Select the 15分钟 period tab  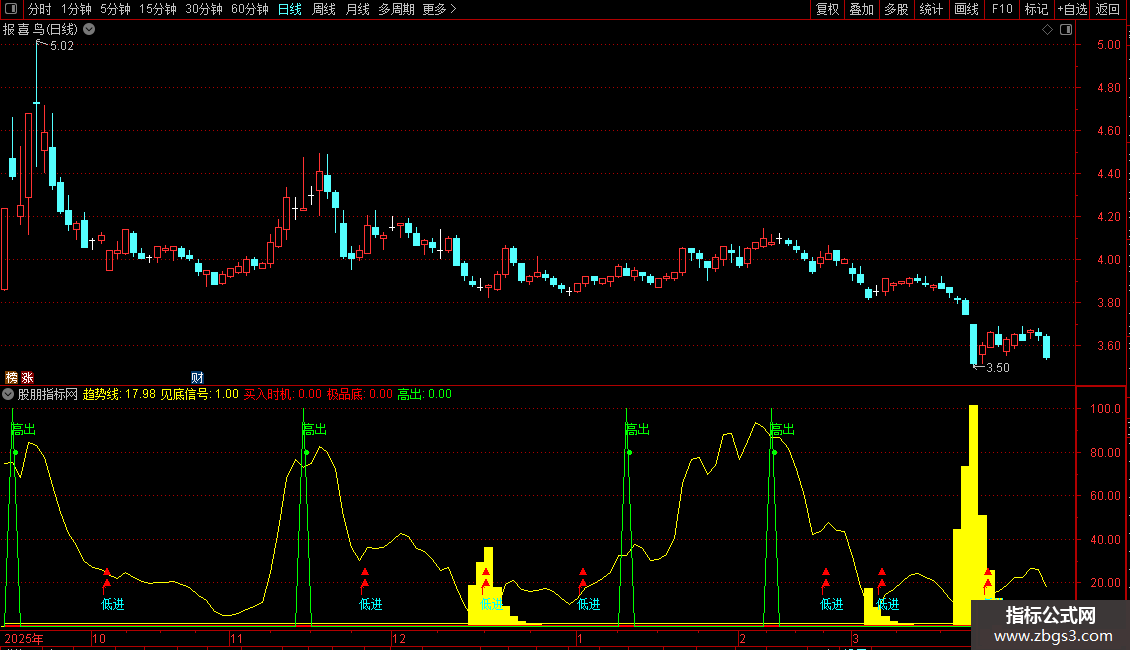tap(158, 9)
